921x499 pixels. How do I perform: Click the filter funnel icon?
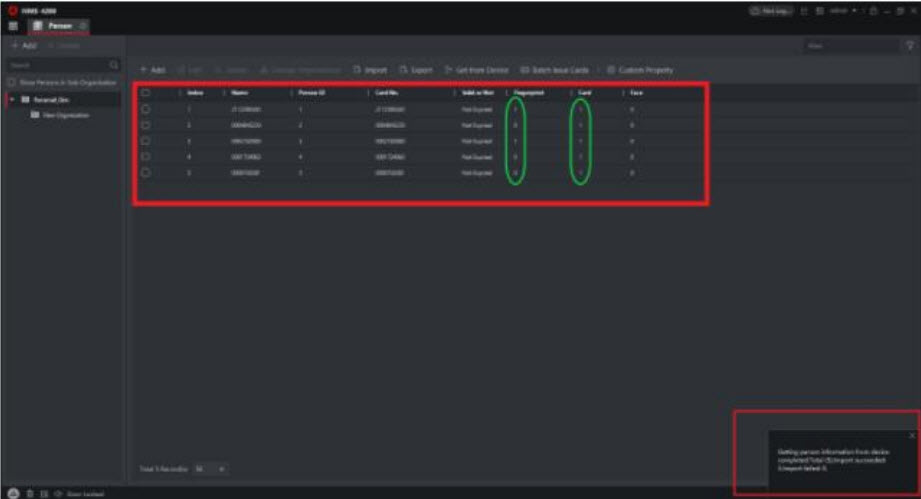click(x=910, y=46)
